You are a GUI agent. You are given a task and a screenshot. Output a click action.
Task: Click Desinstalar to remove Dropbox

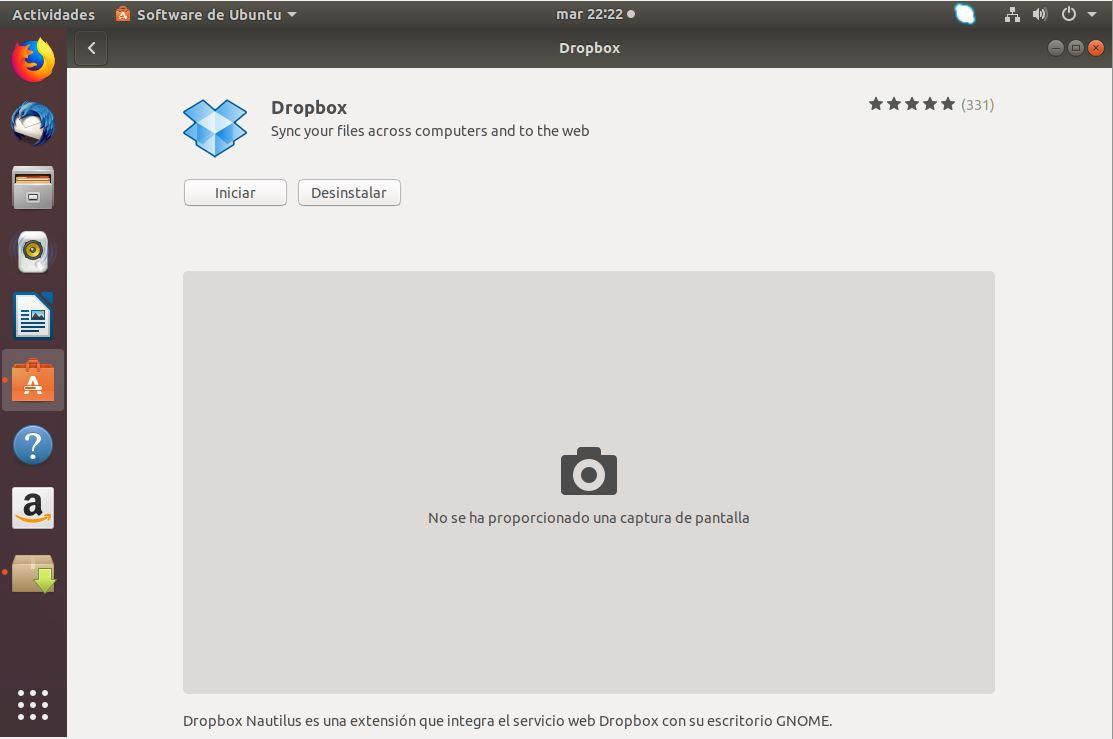(348, 193)
